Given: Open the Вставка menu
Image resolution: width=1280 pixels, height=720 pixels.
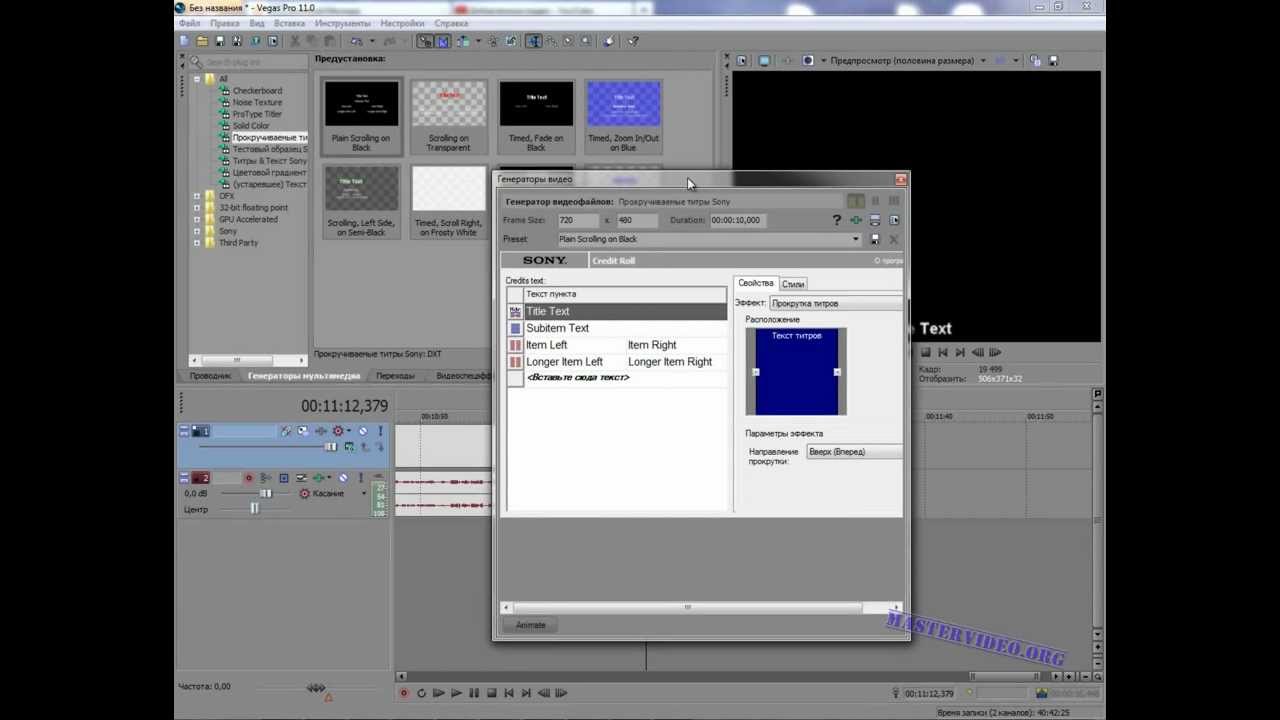Looking at the screenshot, I should (x=289, y=23).
